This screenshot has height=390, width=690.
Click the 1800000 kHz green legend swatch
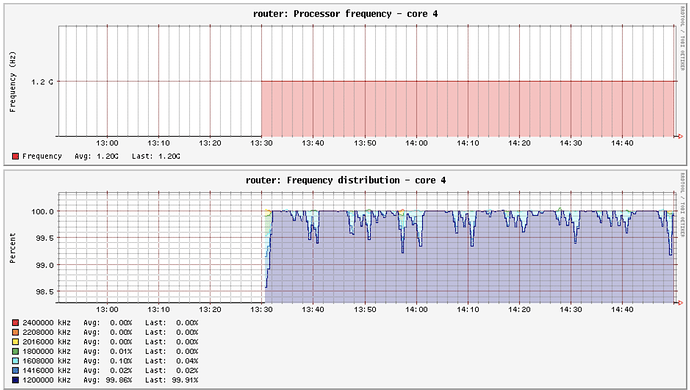[15, 351]
